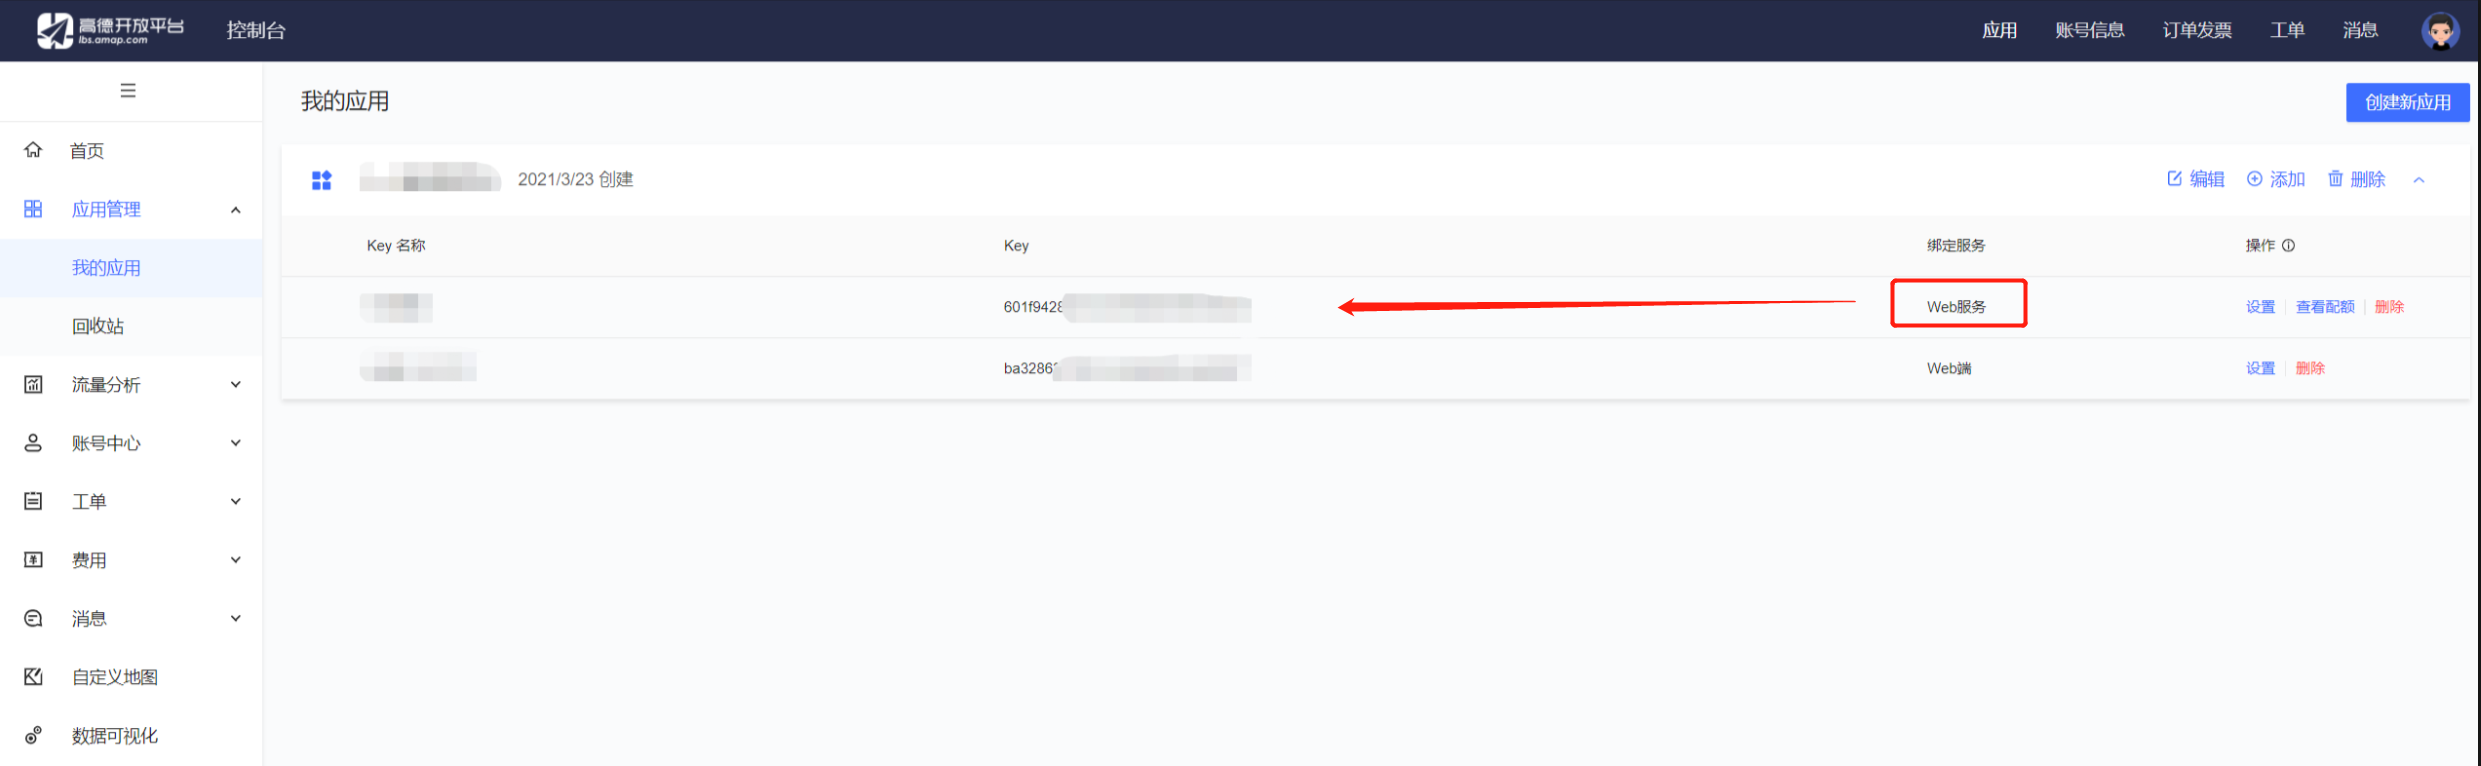This screenshot has height=766, width=2481.
Task: Click 删除 in the application header
Action: (x=2368, y=179)
